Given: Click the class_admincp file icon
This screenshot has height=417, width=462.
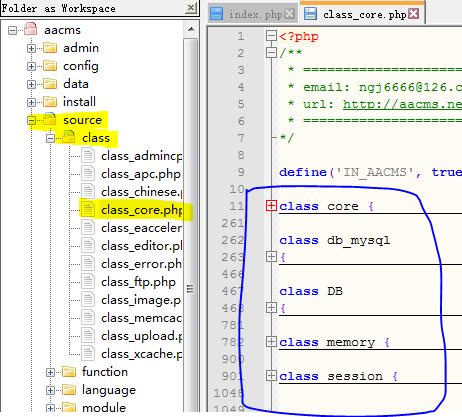Looking at the screenshot, I should (x=88, y=156).
